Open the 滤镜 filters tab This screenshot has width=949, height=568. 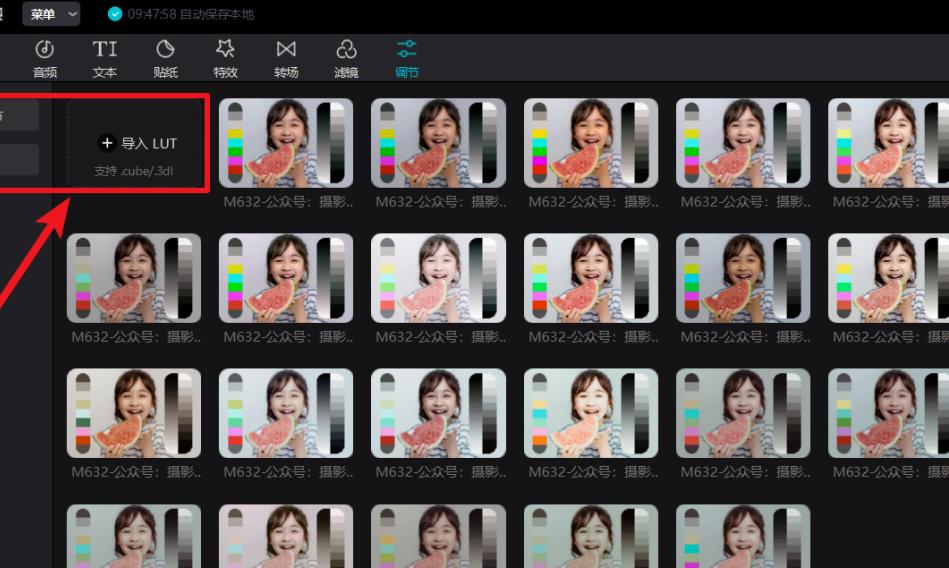(346, 59)
